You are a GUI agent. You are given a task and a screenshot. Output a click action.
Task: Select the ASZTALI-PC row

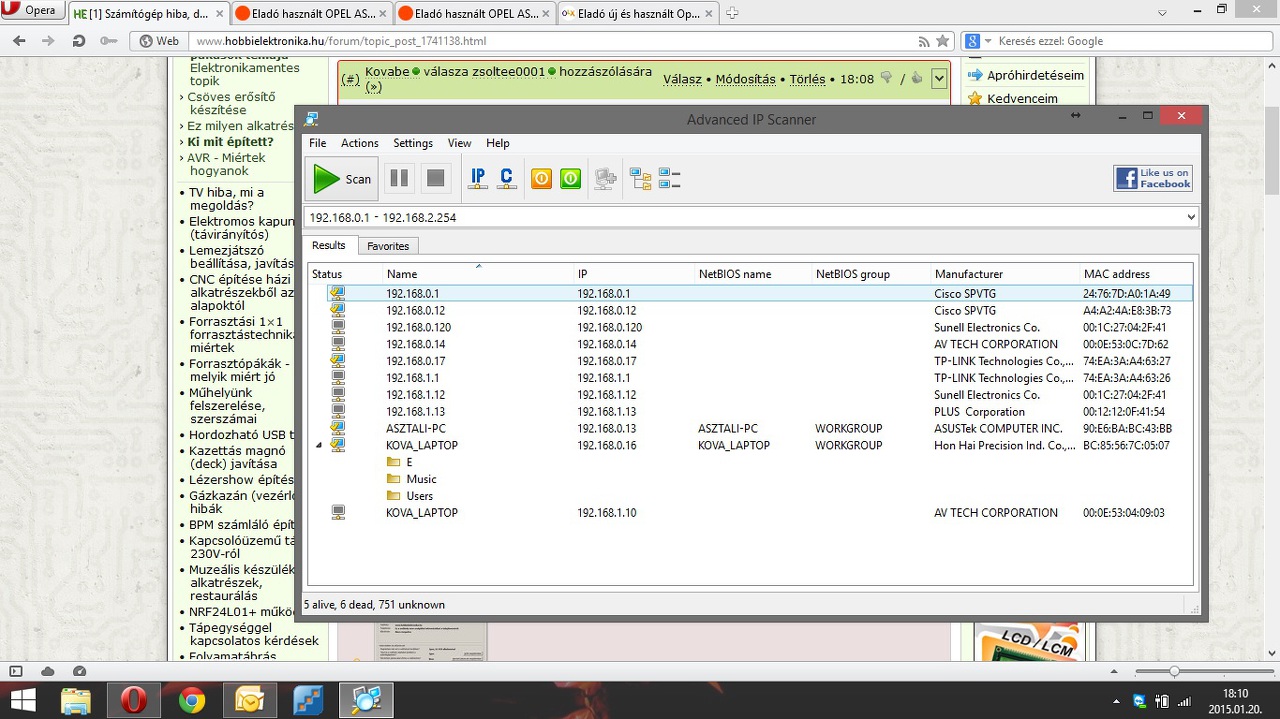(750, 429)
